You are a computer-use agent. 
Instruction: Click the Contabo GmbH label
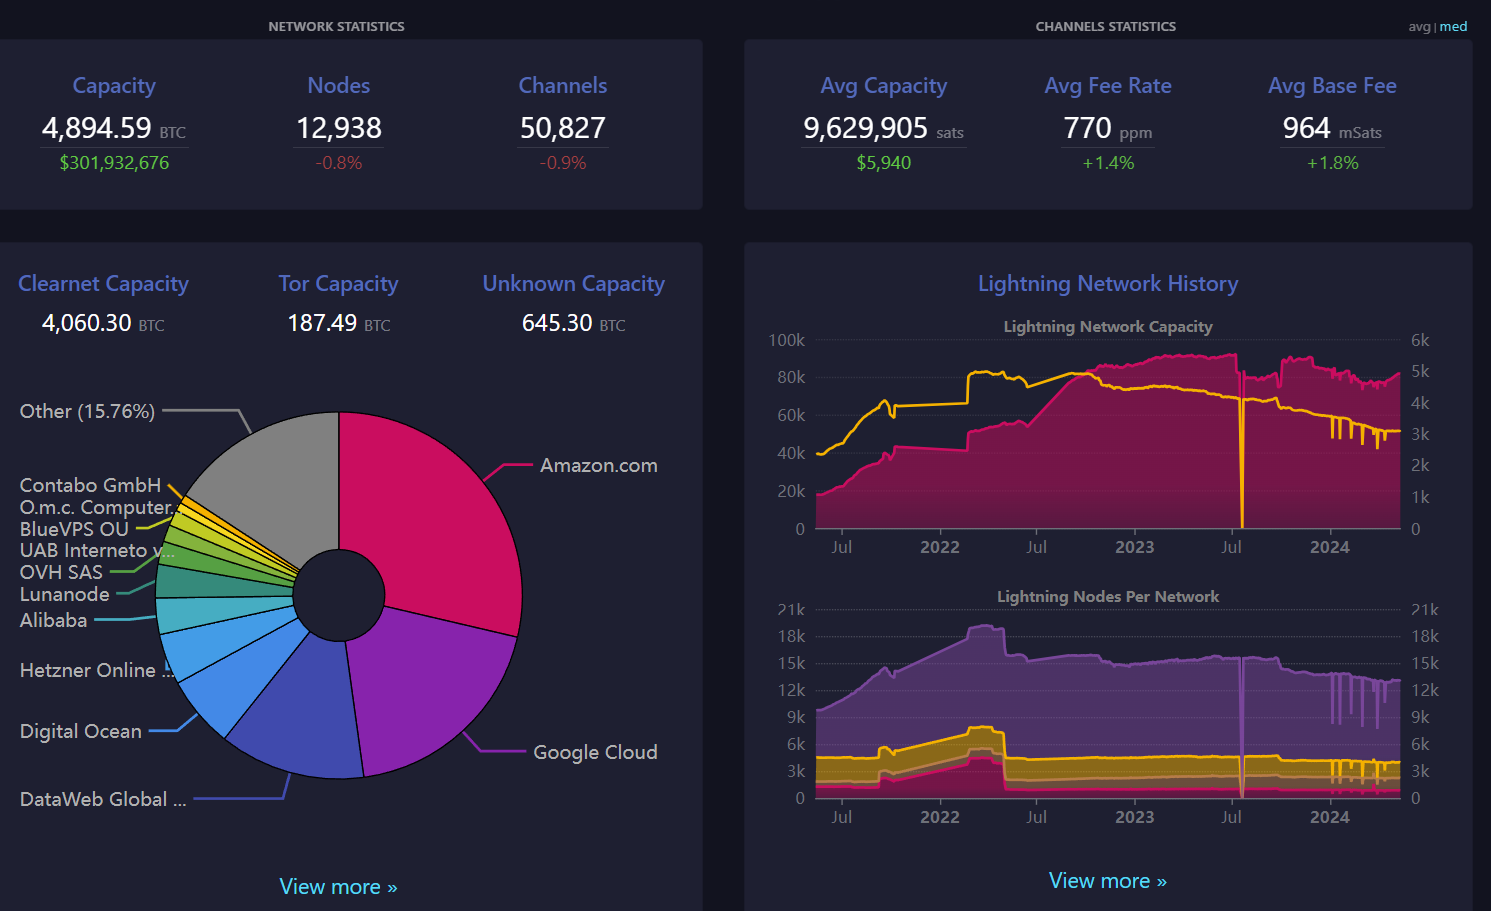point(90,485)
